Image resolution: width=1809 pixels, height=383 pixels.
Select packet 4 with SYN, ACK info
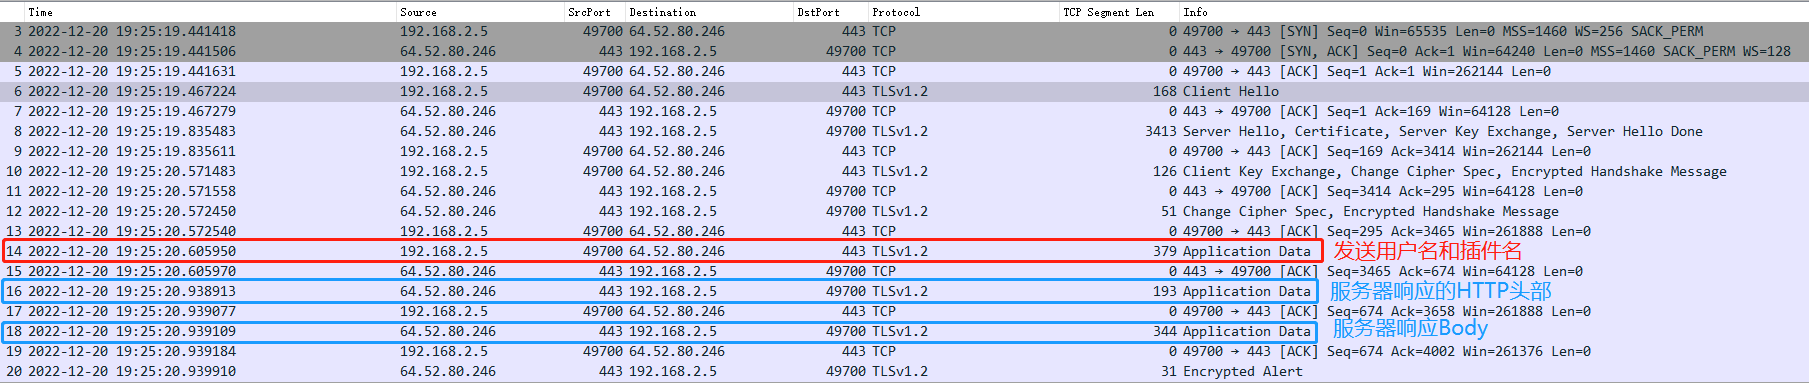(904, 51)
